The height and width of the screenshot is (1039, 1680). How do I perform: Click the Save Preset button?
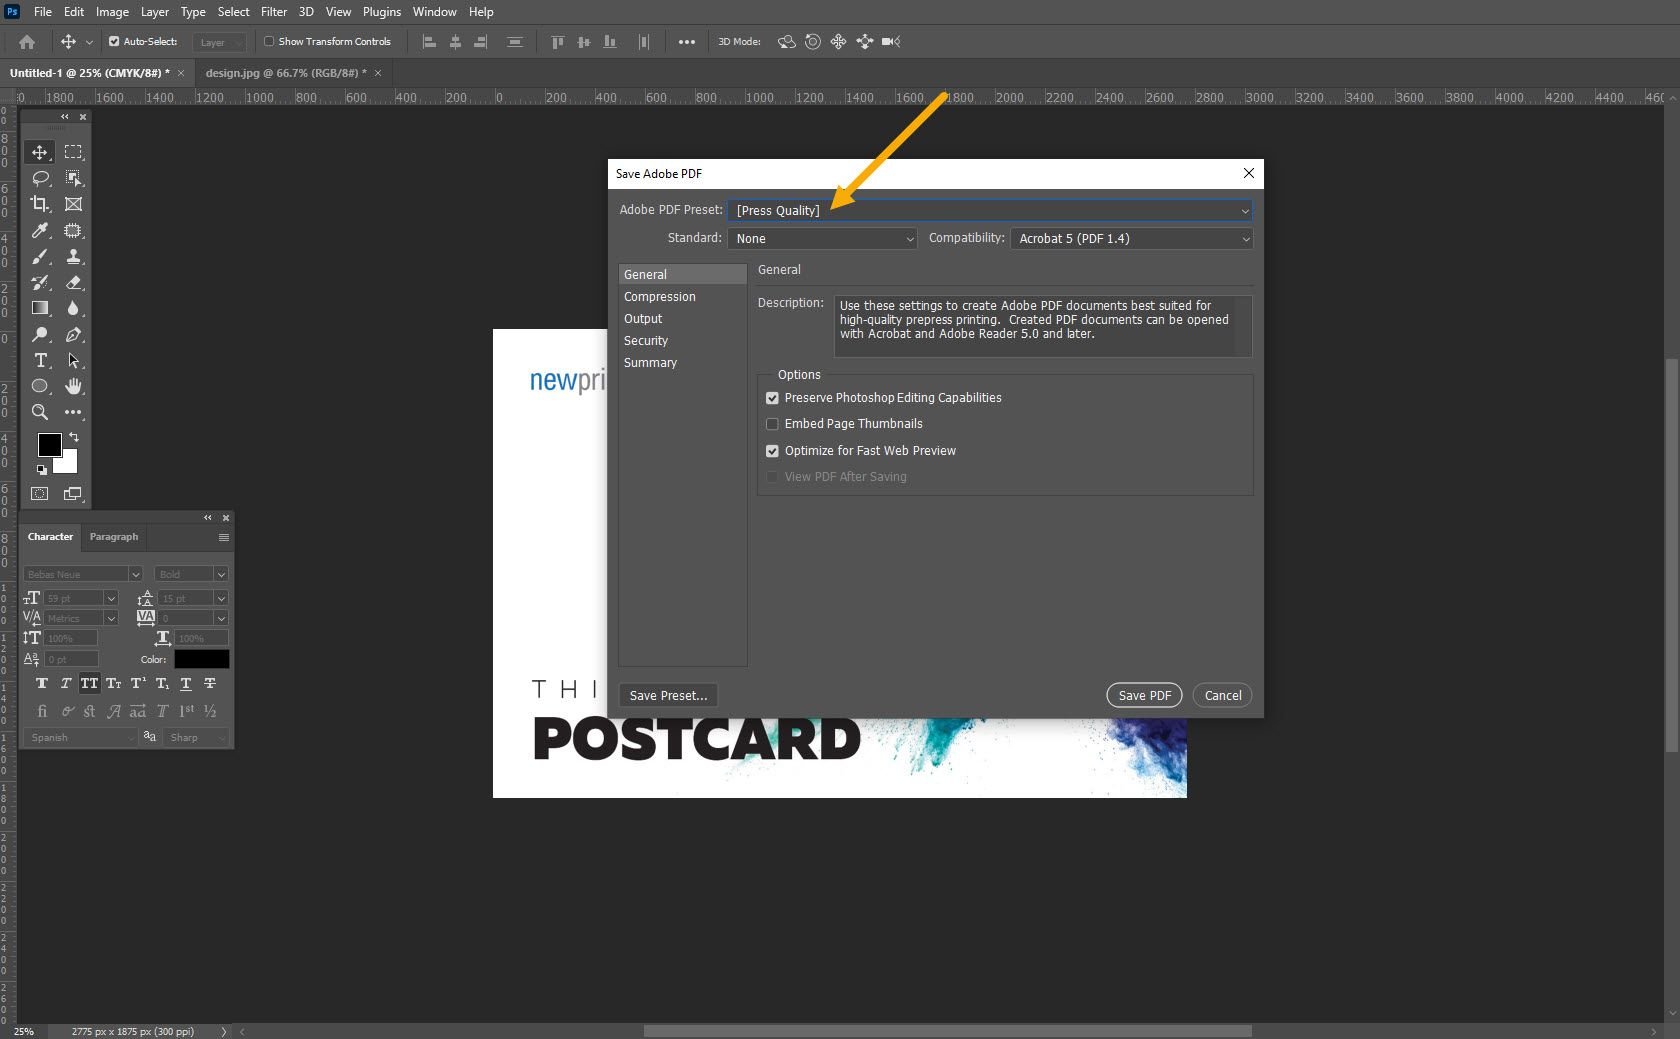668,696
